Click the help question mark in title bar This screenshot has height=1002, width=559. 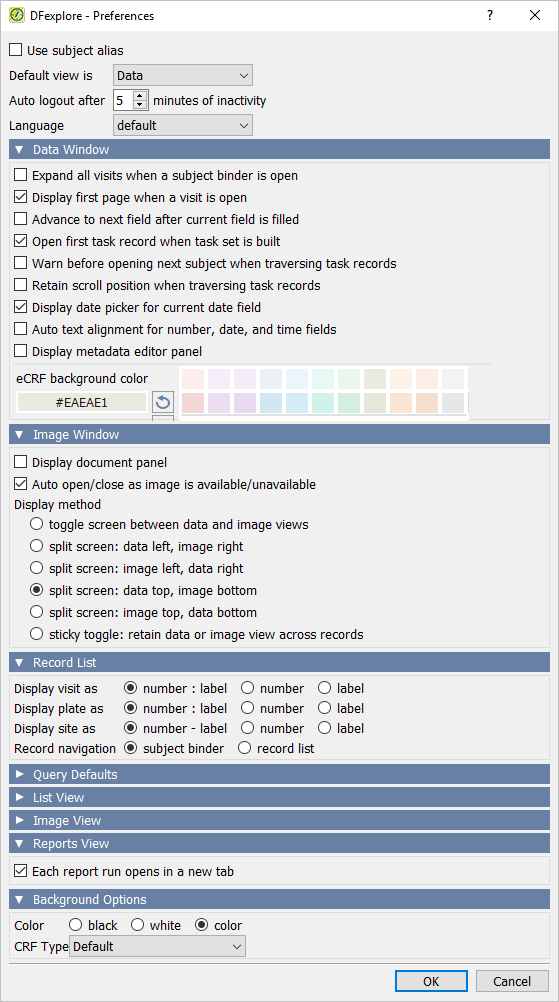[490, 15]
